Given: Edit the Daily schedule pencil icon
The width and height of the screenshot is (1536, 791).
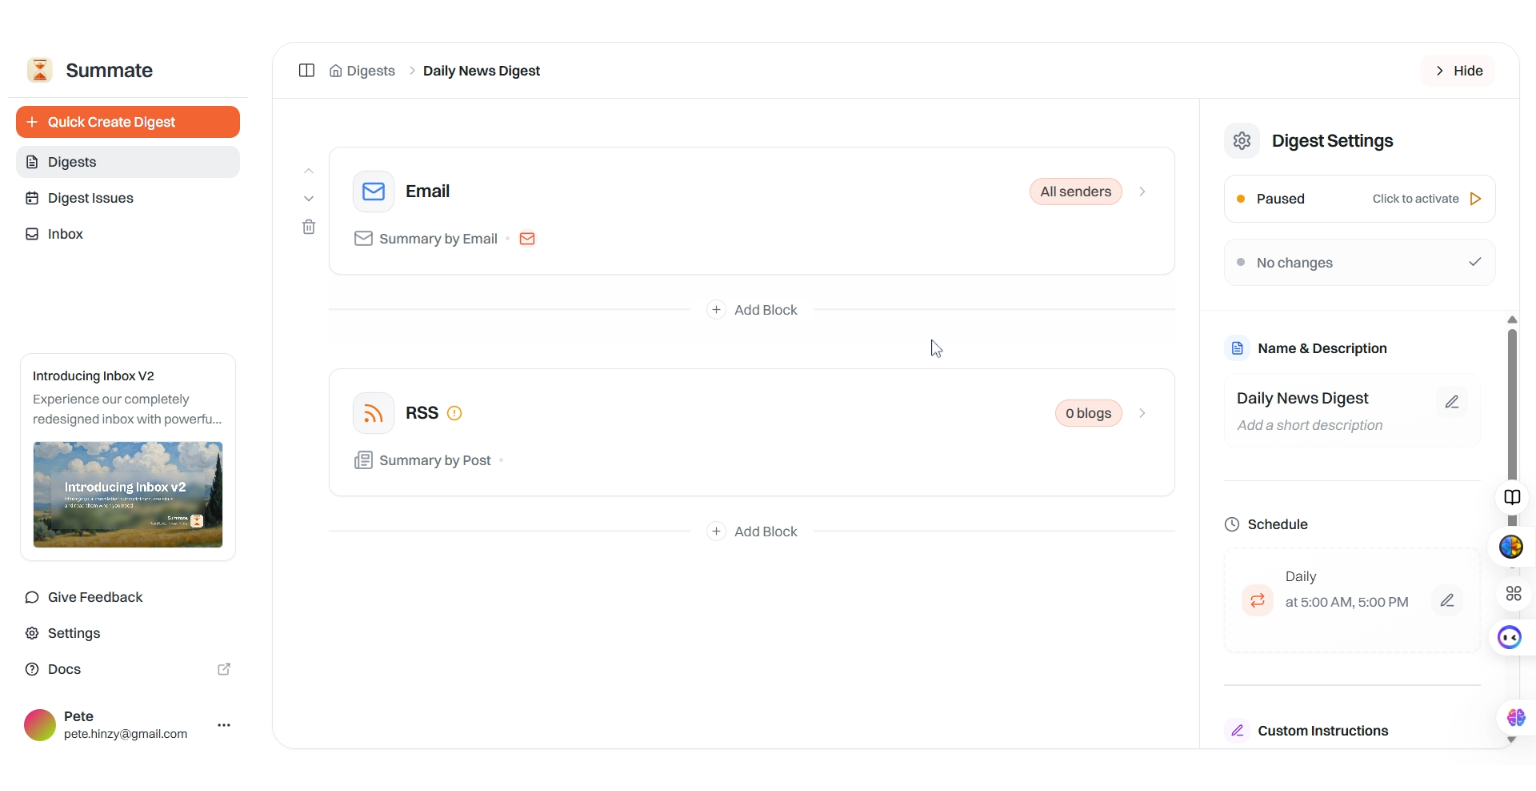Looking at the screenshot, I should (x=1447, y=600).
